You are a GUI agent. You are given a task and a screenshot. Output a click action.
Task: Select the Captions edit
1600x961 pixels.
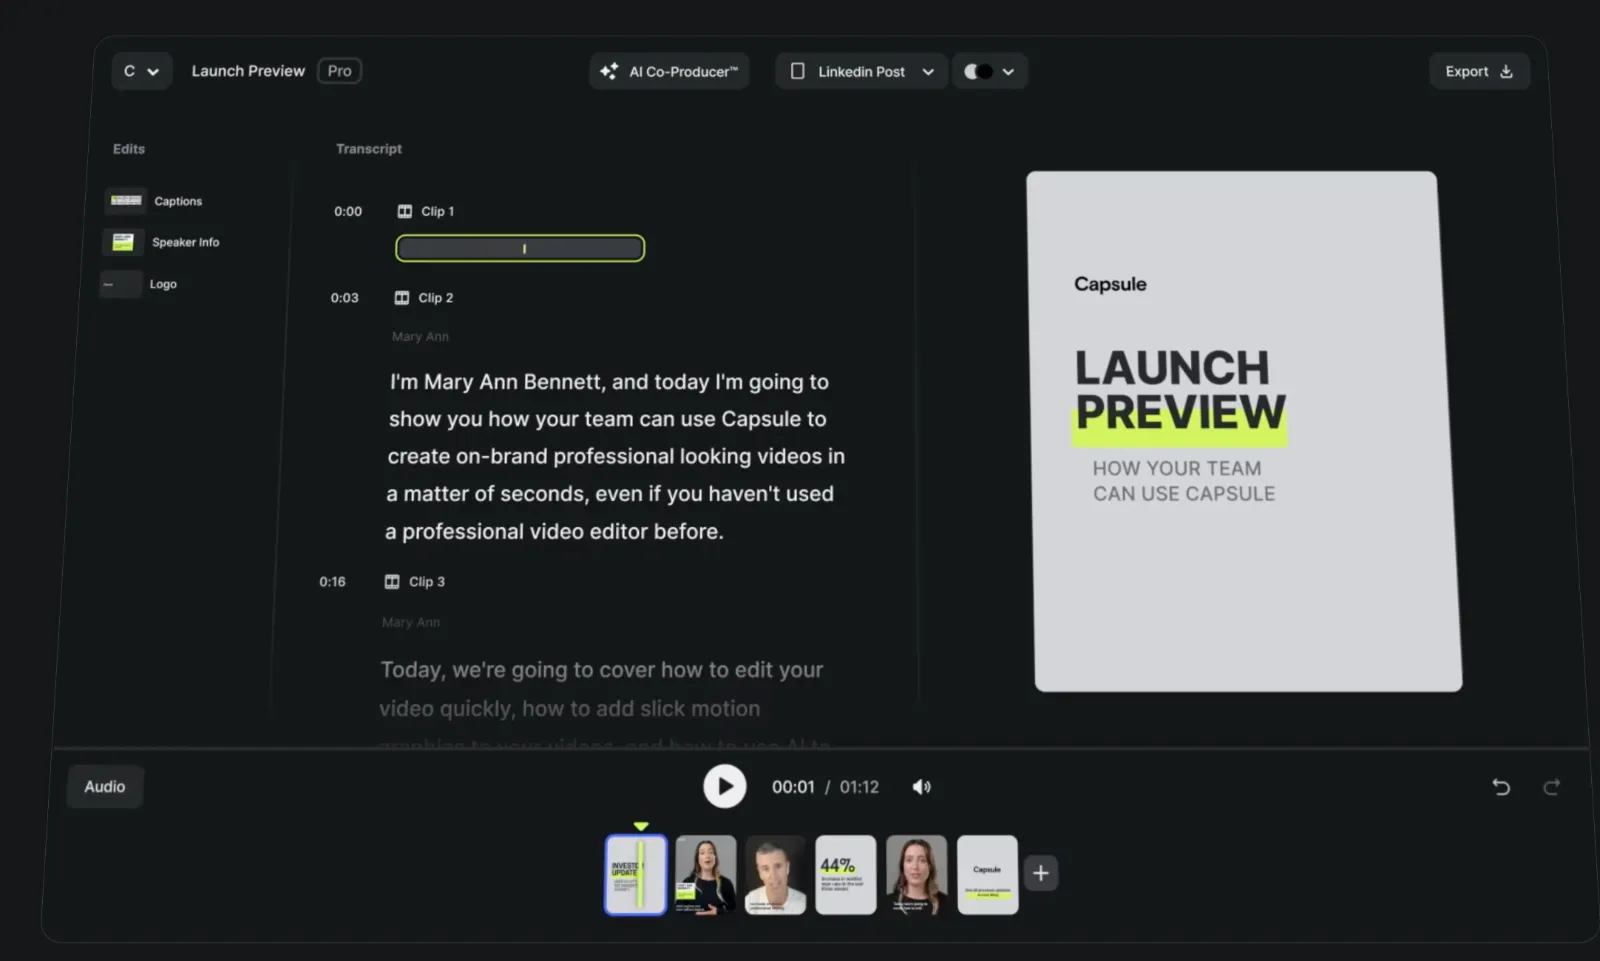156,201
